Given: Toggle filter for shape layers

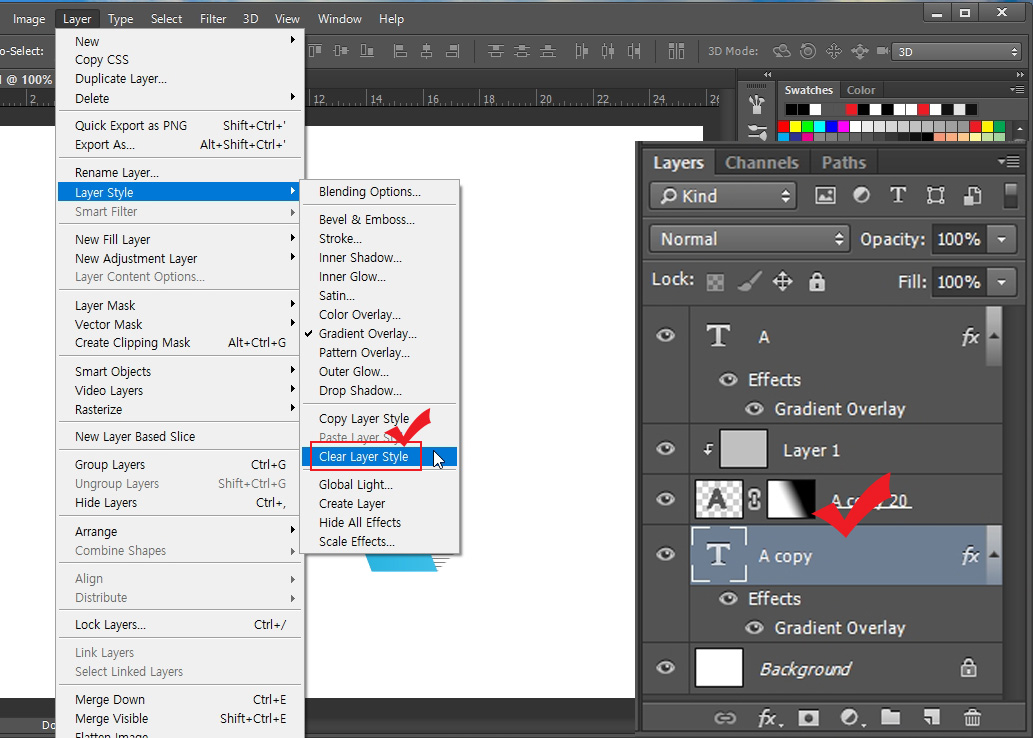Looking at the screenshot, I should click(x=935, y=195).
